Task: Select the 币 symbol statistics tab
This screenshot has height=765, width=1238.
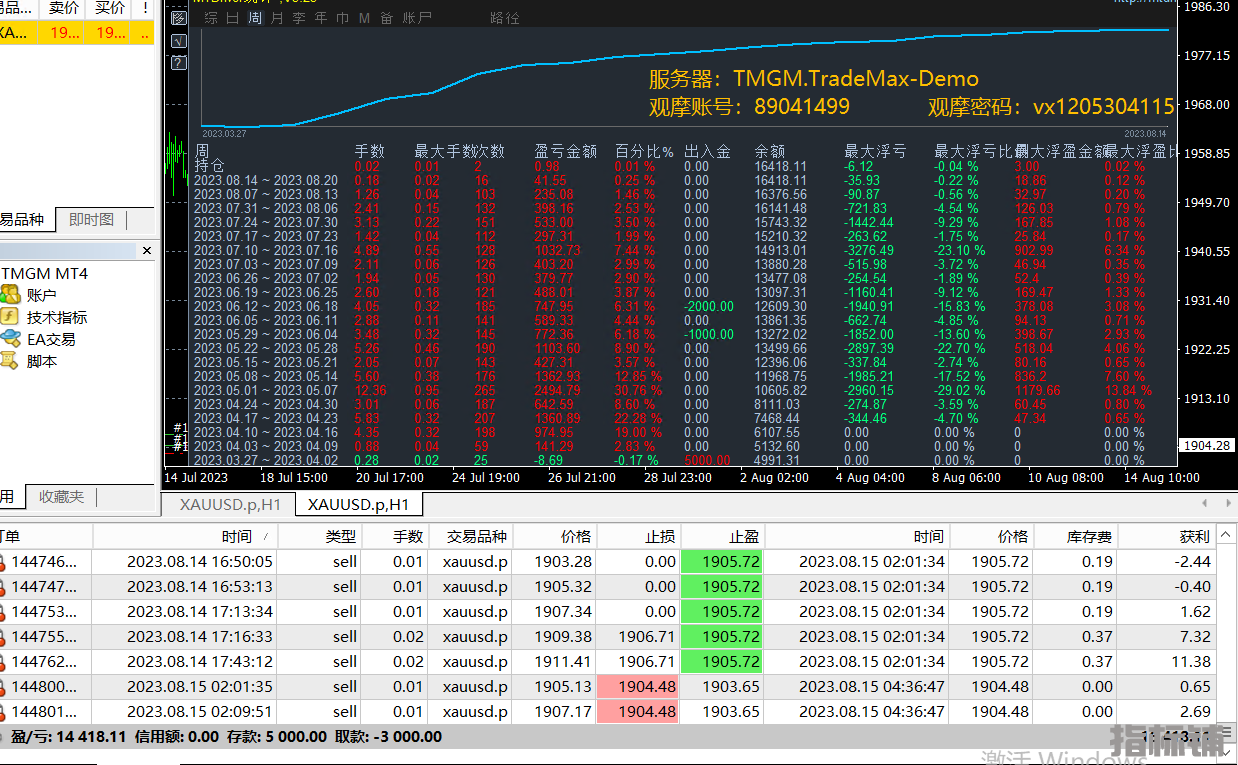Action: pyautogui.click(x=343, y=18)
